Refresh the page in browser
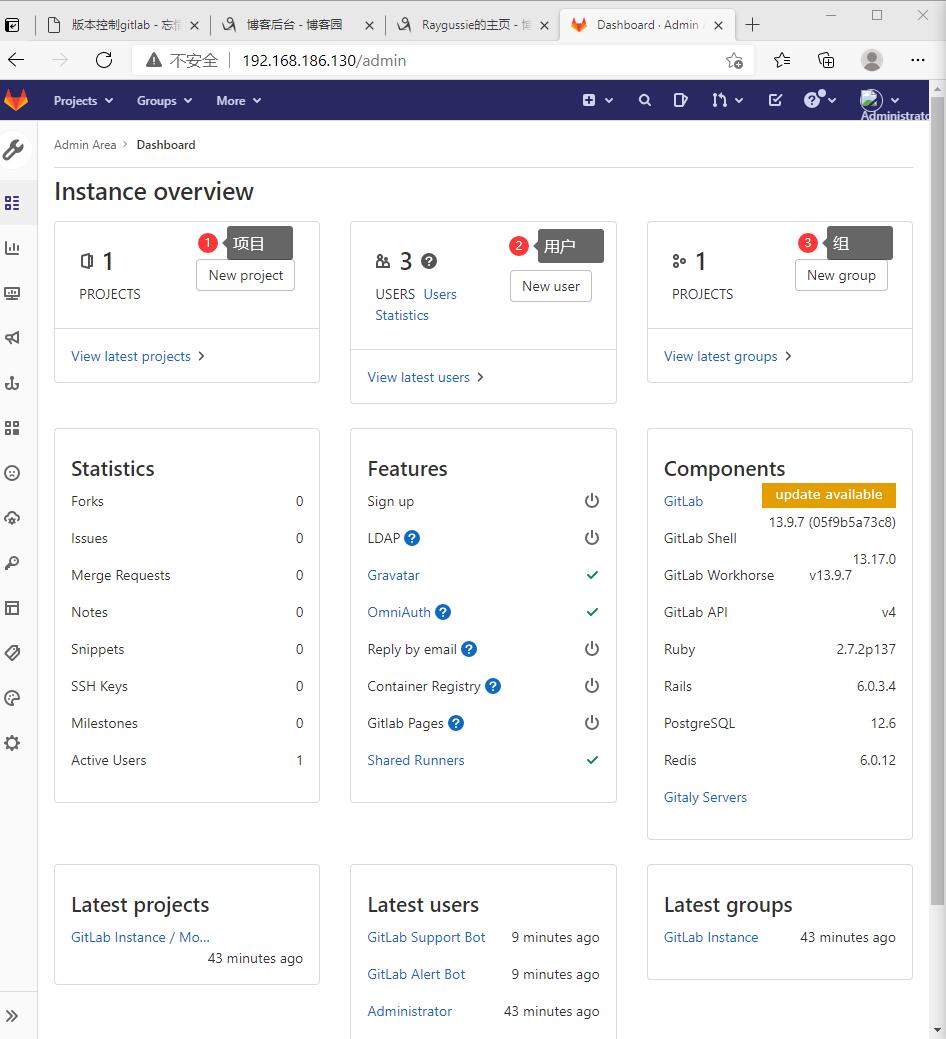This screenshot has height=1039, width=946. (x=104, y=60)
